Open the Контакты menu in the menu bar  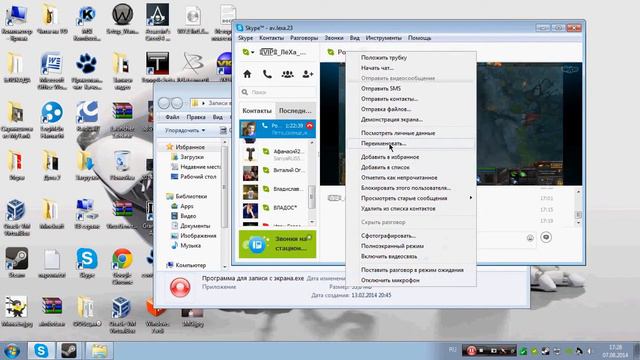pos(271,38)
